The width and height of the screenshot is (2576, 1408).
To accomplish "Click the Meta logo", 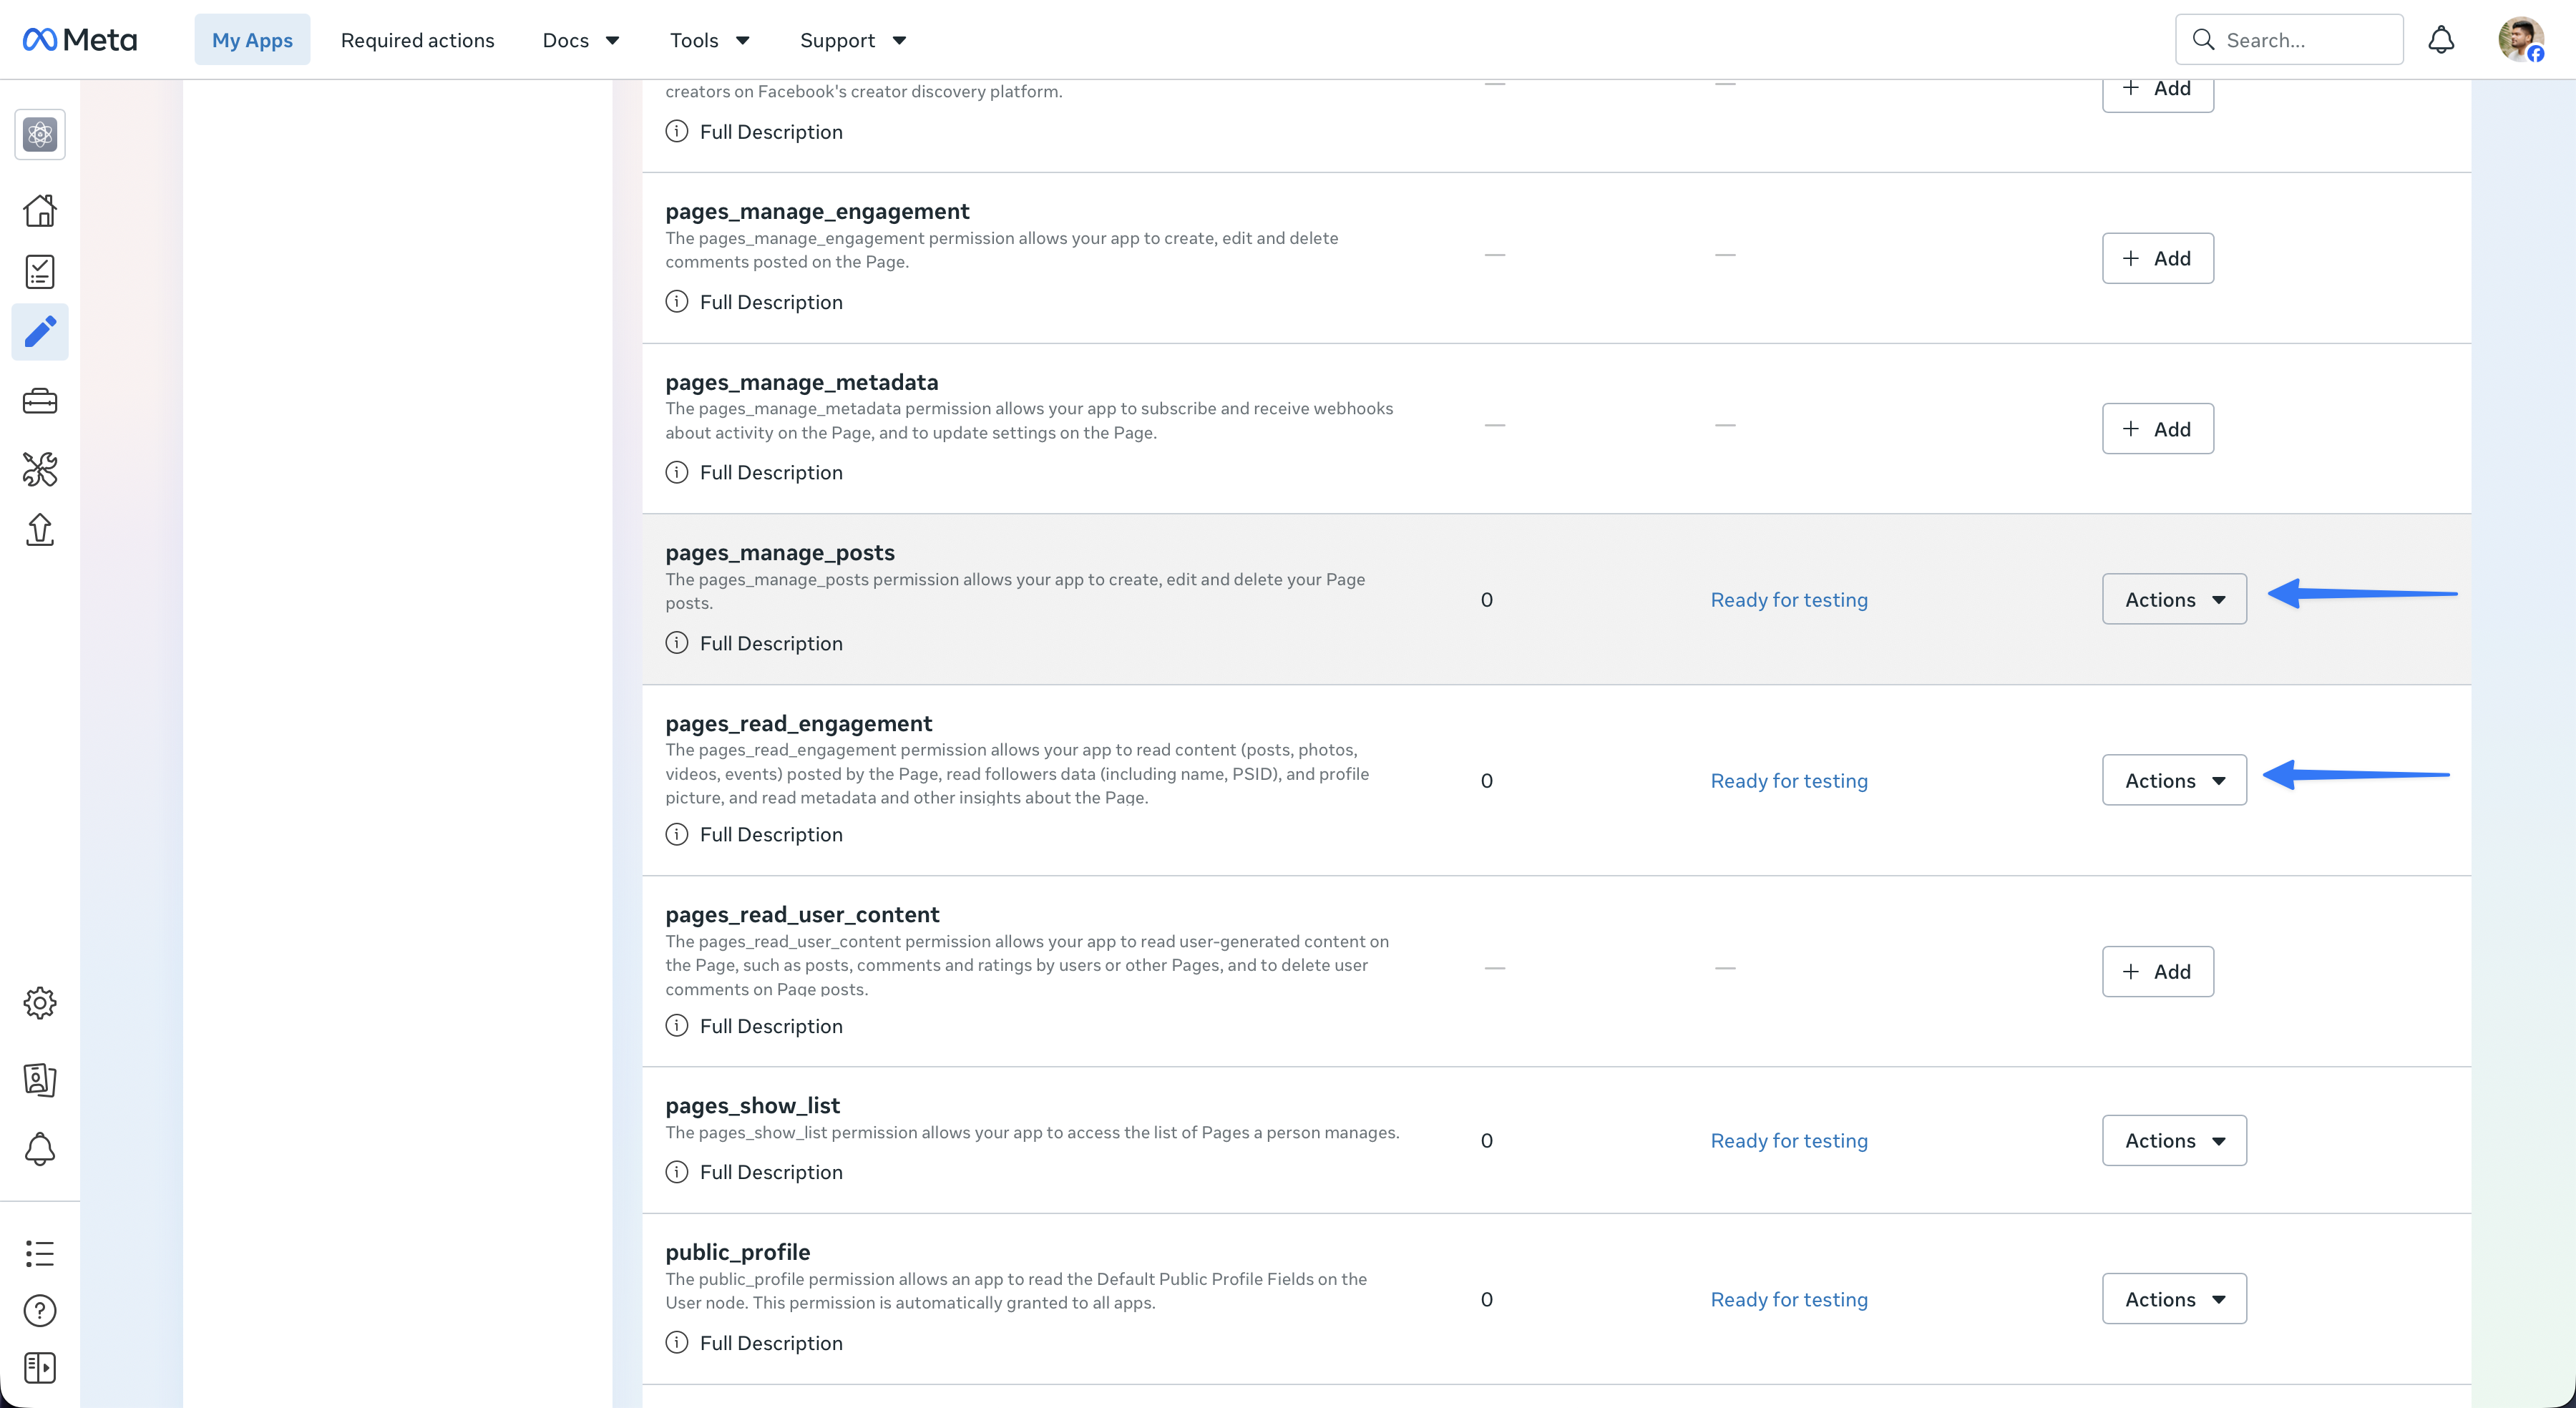I will pos(79,40).
